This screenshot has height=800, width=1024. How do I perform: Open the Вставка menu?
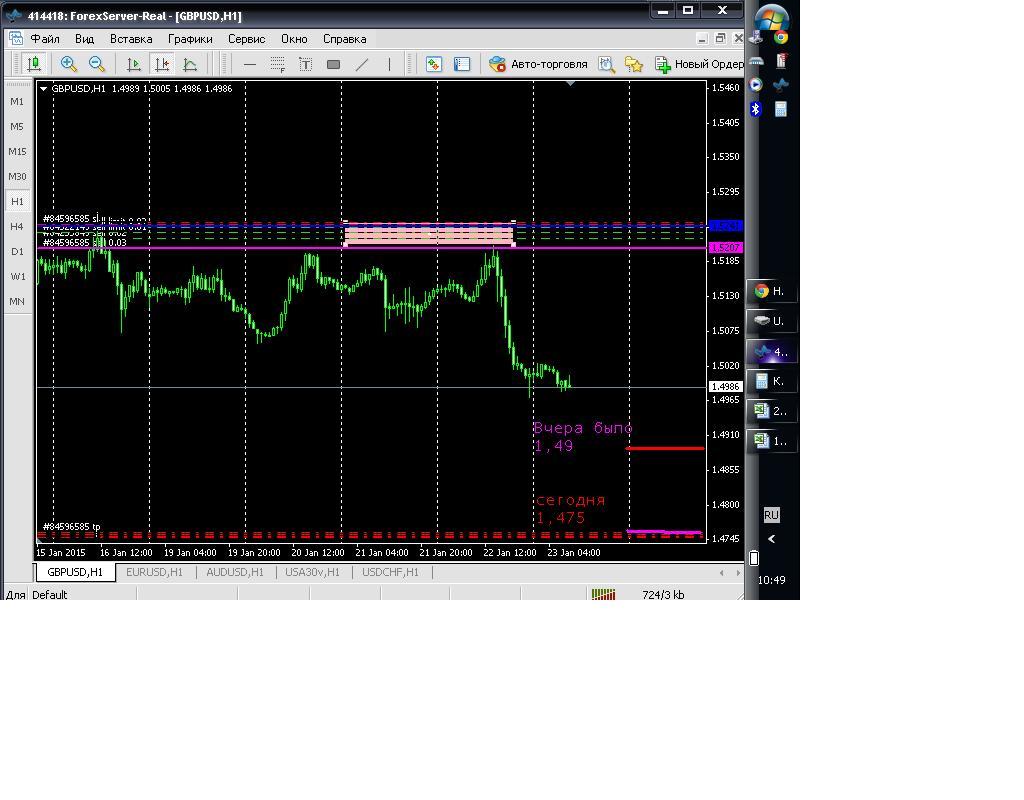pyautogui.click(x=131, y=39)
